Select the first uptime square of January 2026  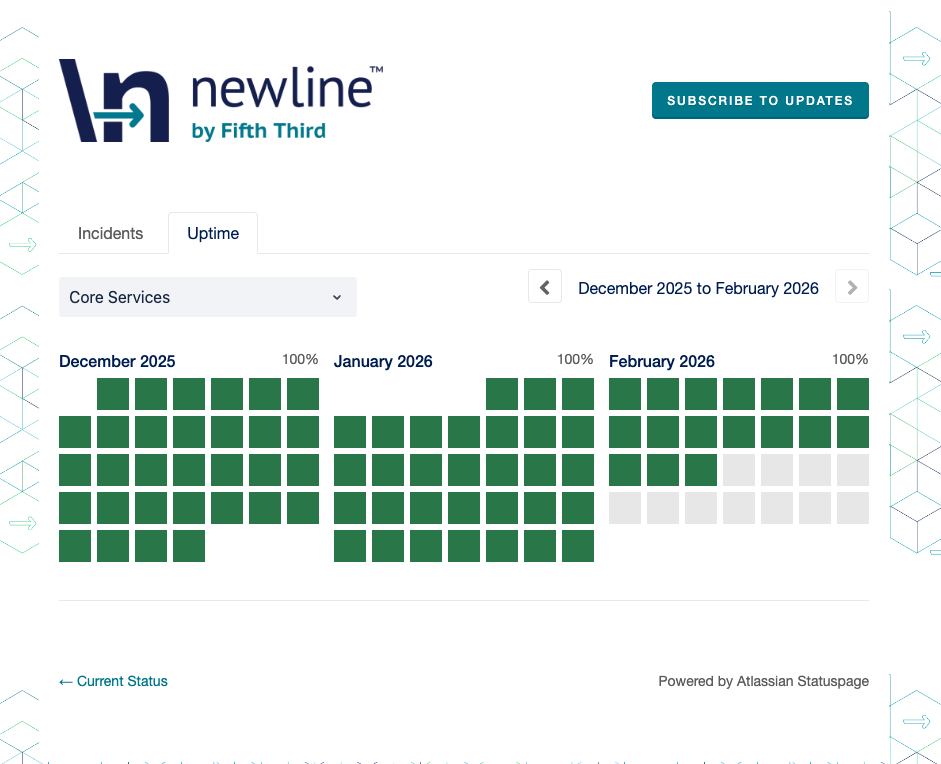click(502, 393)
